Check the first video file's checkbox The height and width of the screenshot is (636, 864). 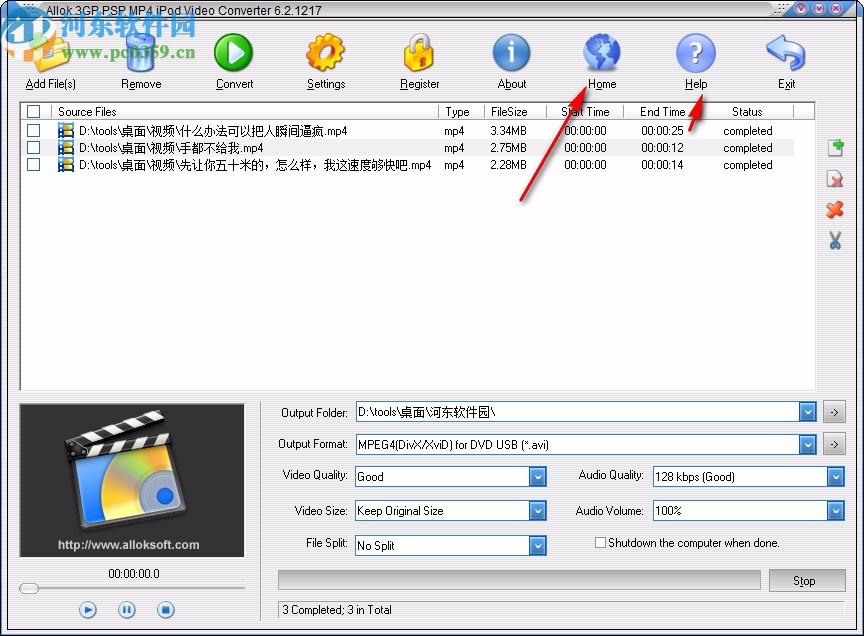[33, 130]
